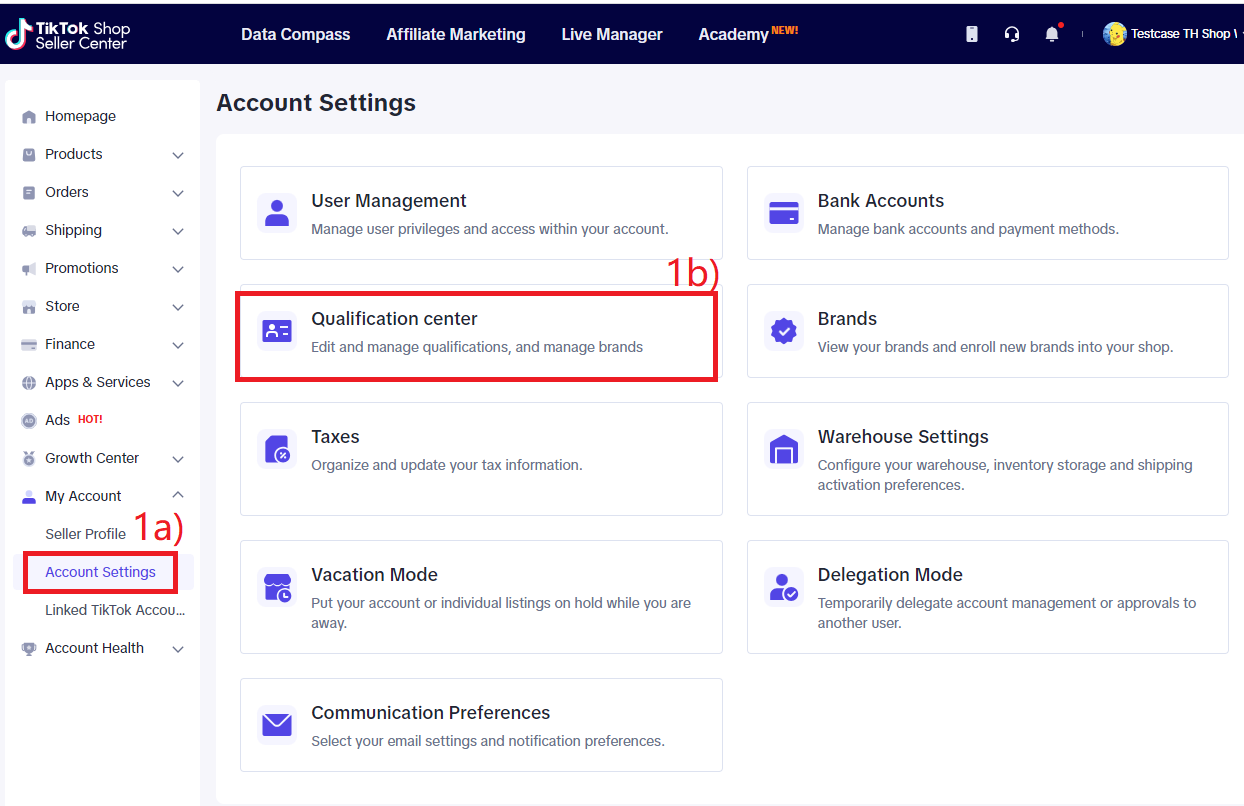Image resolution: width=1244 pixels, height=806 pixels.
Task: Click the Delegation Mode user icon
Action: pos(784,587)
